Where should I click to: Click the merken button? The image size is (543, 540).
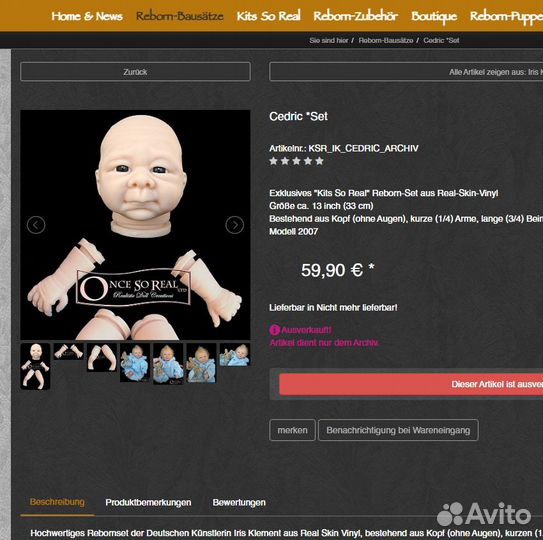[x=292, y=430]
